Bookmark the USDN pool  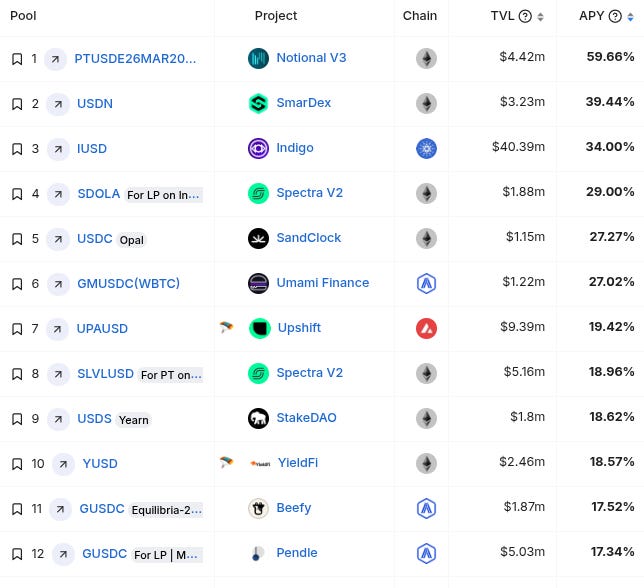click(17, 104)
